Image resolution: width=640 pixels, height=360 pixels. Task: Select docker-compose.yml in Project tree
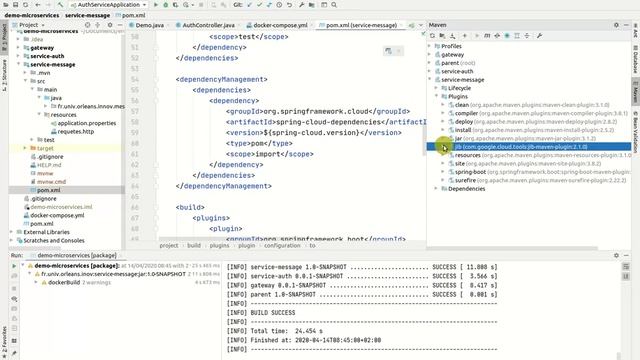click(x=54, y=215)
